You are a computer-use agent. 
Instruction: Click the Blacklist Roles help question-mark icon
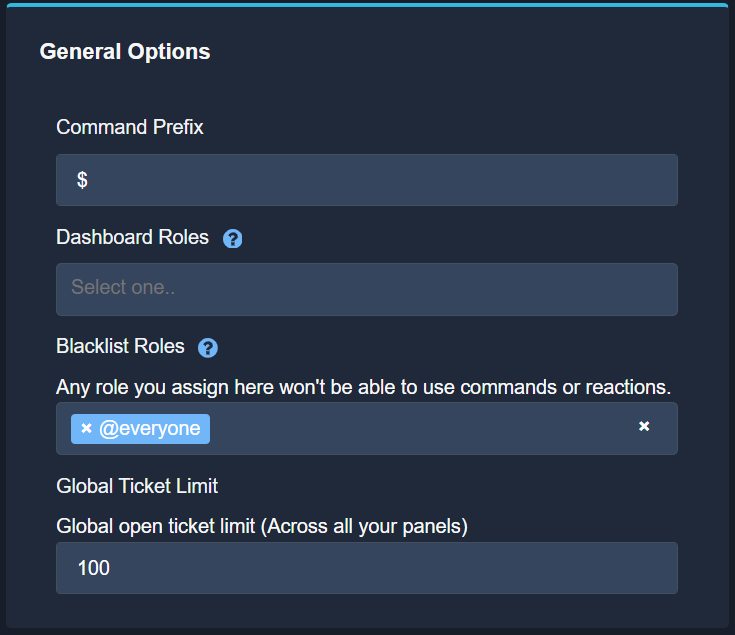point(208,347)
